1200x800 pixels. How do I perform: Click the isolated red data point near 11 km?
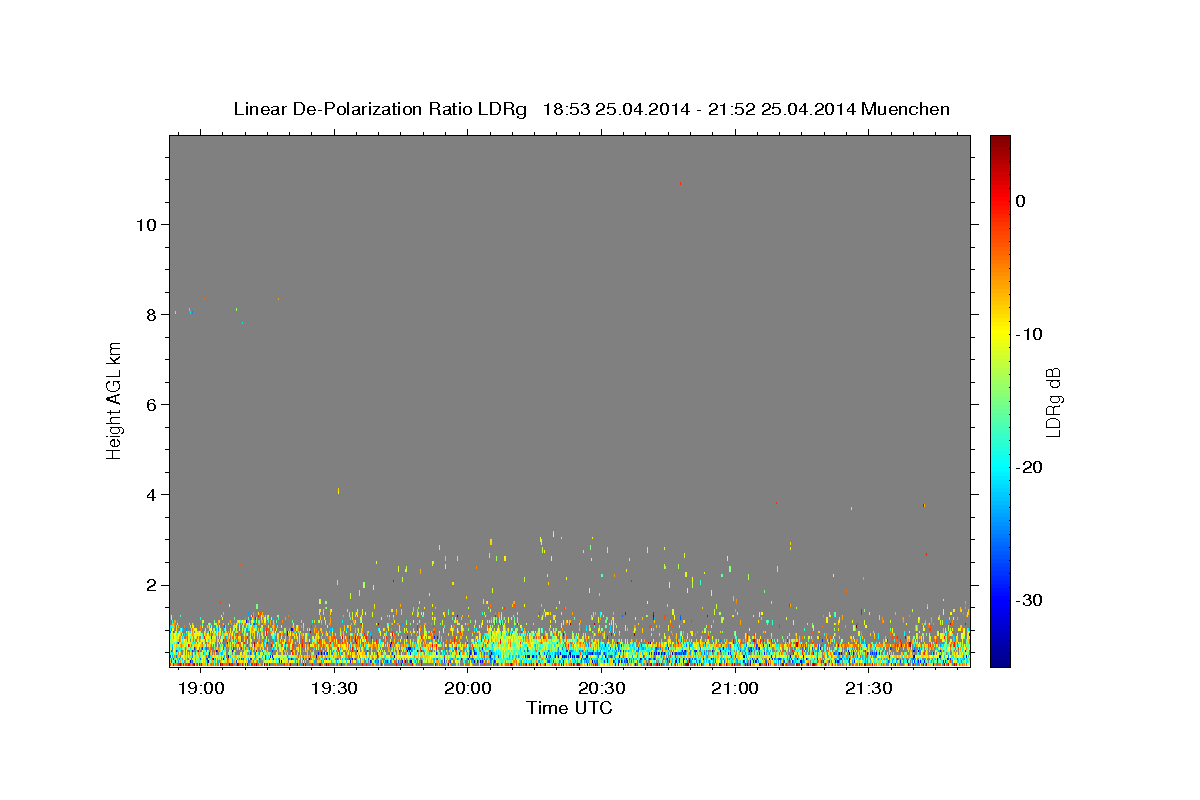[681, 184]
